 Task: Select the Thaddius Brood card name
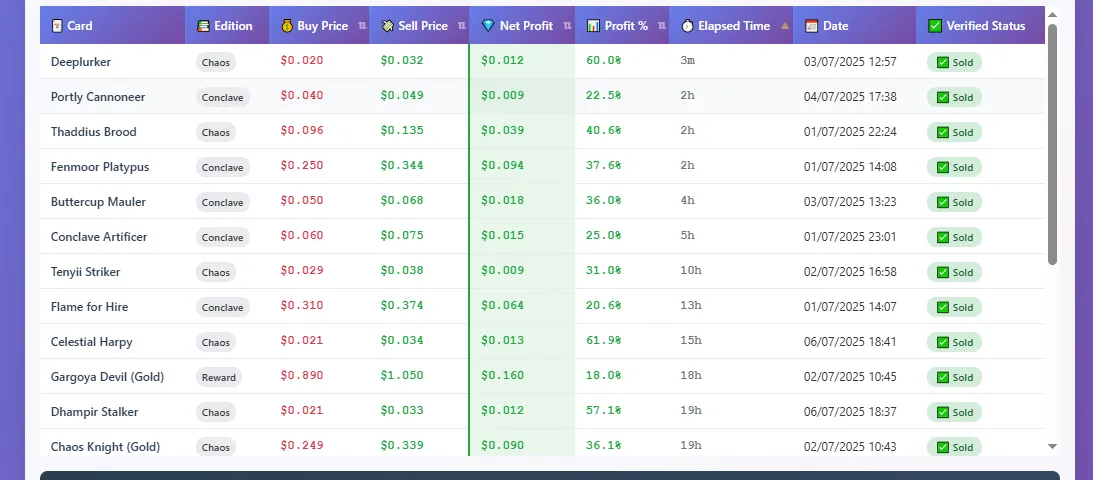point(93,132)
